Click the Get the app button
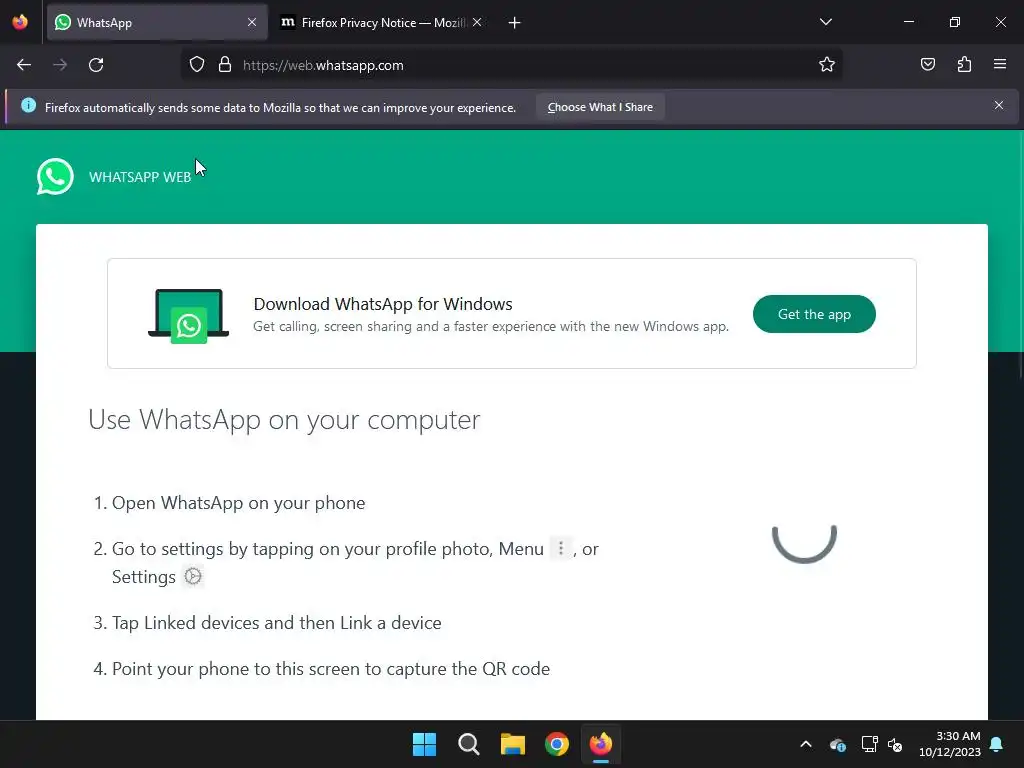The image size is (1024, 768). (x=814, y=314)
